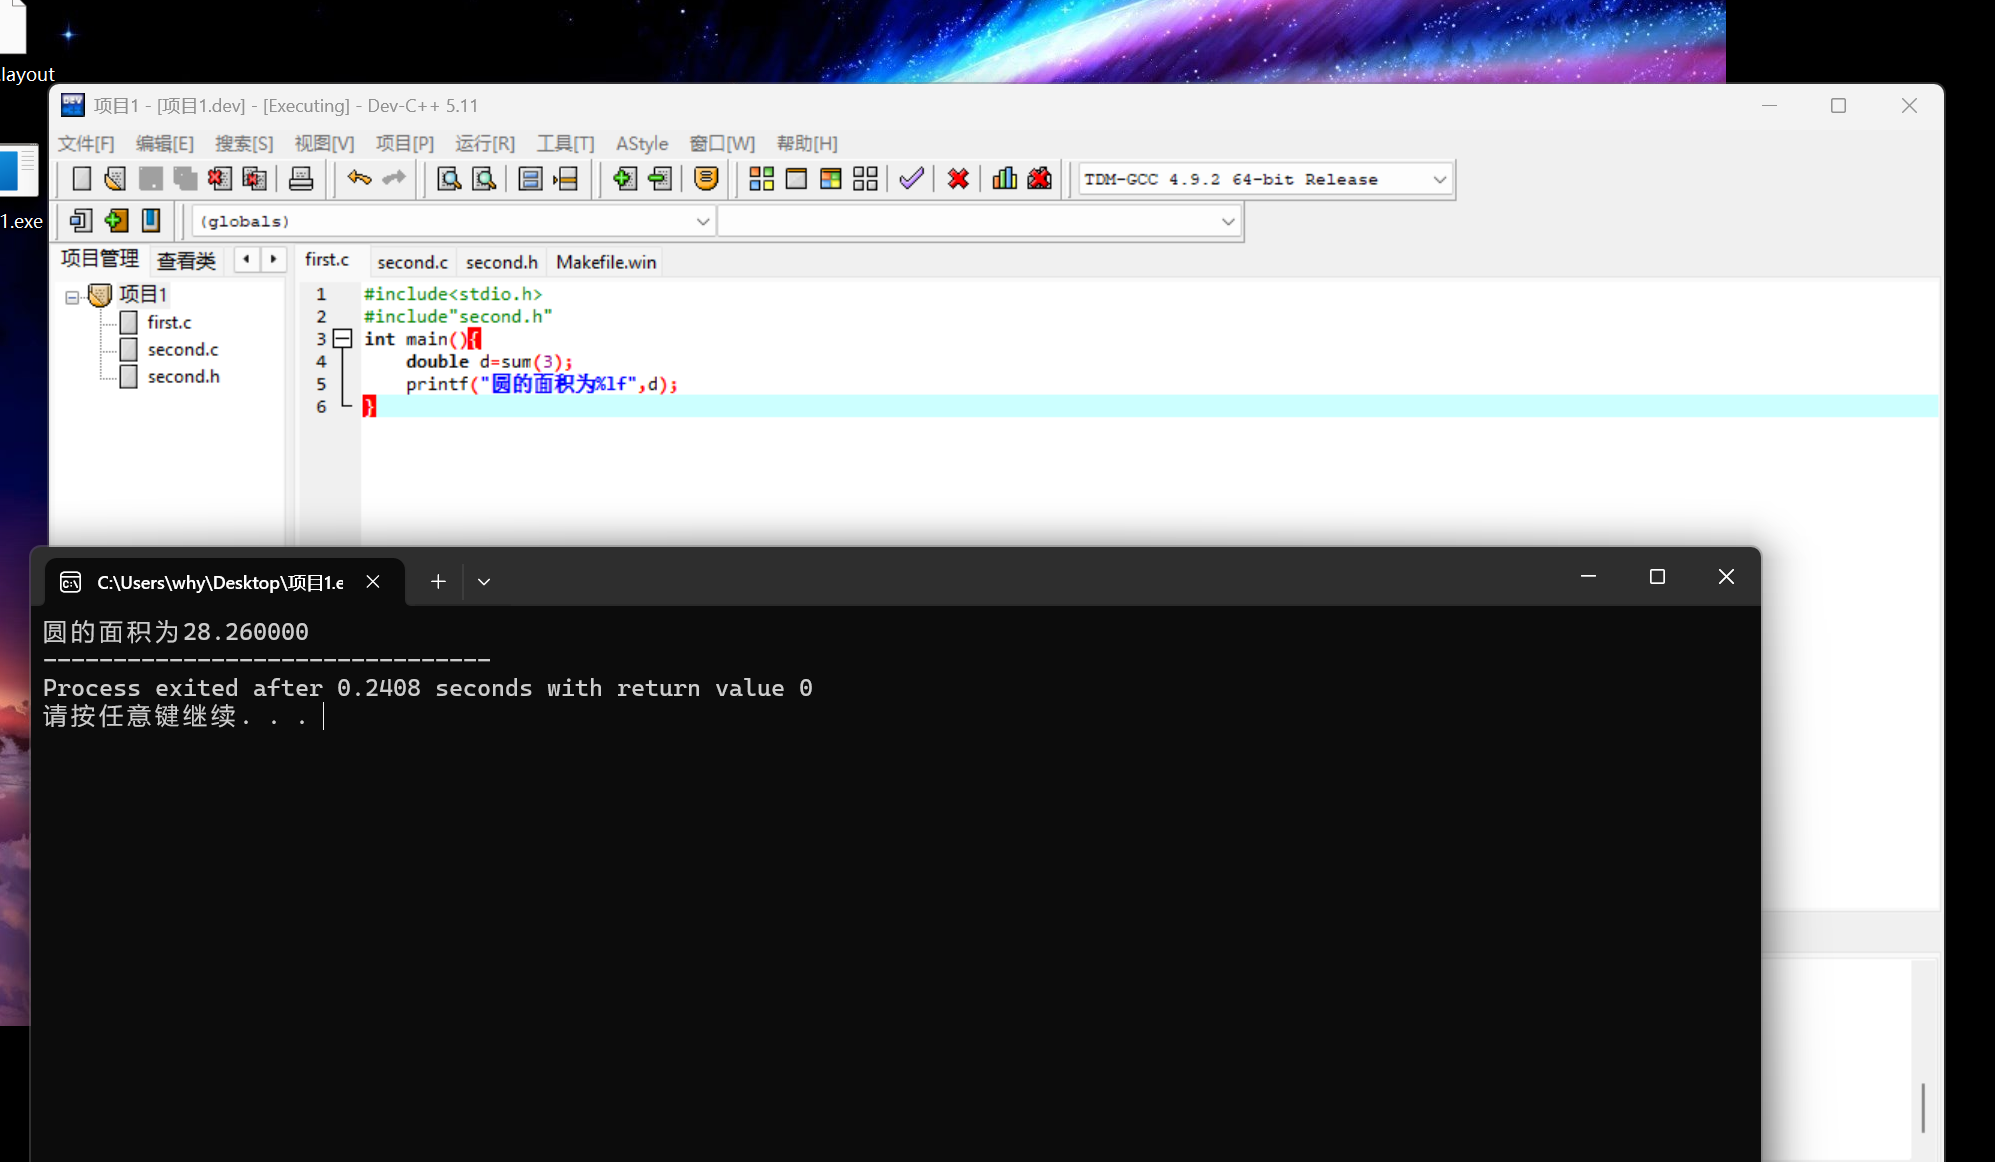
Task: Click the Syntax check checkmark icon
Action: point(910,179)
